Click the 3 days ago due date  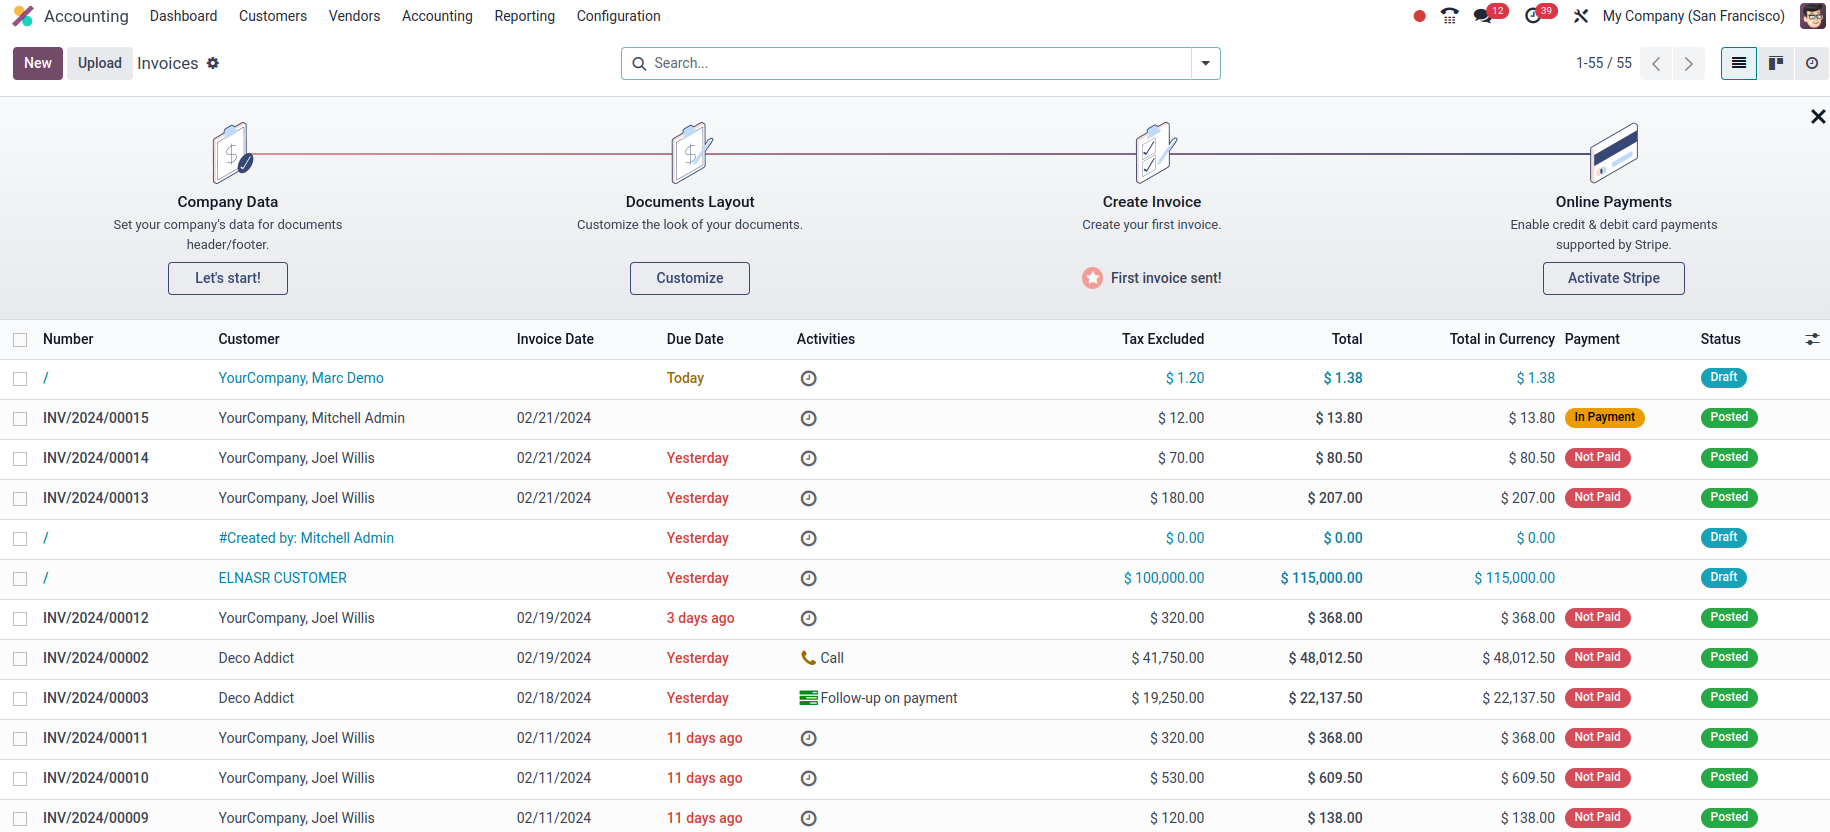coord(700,618)
